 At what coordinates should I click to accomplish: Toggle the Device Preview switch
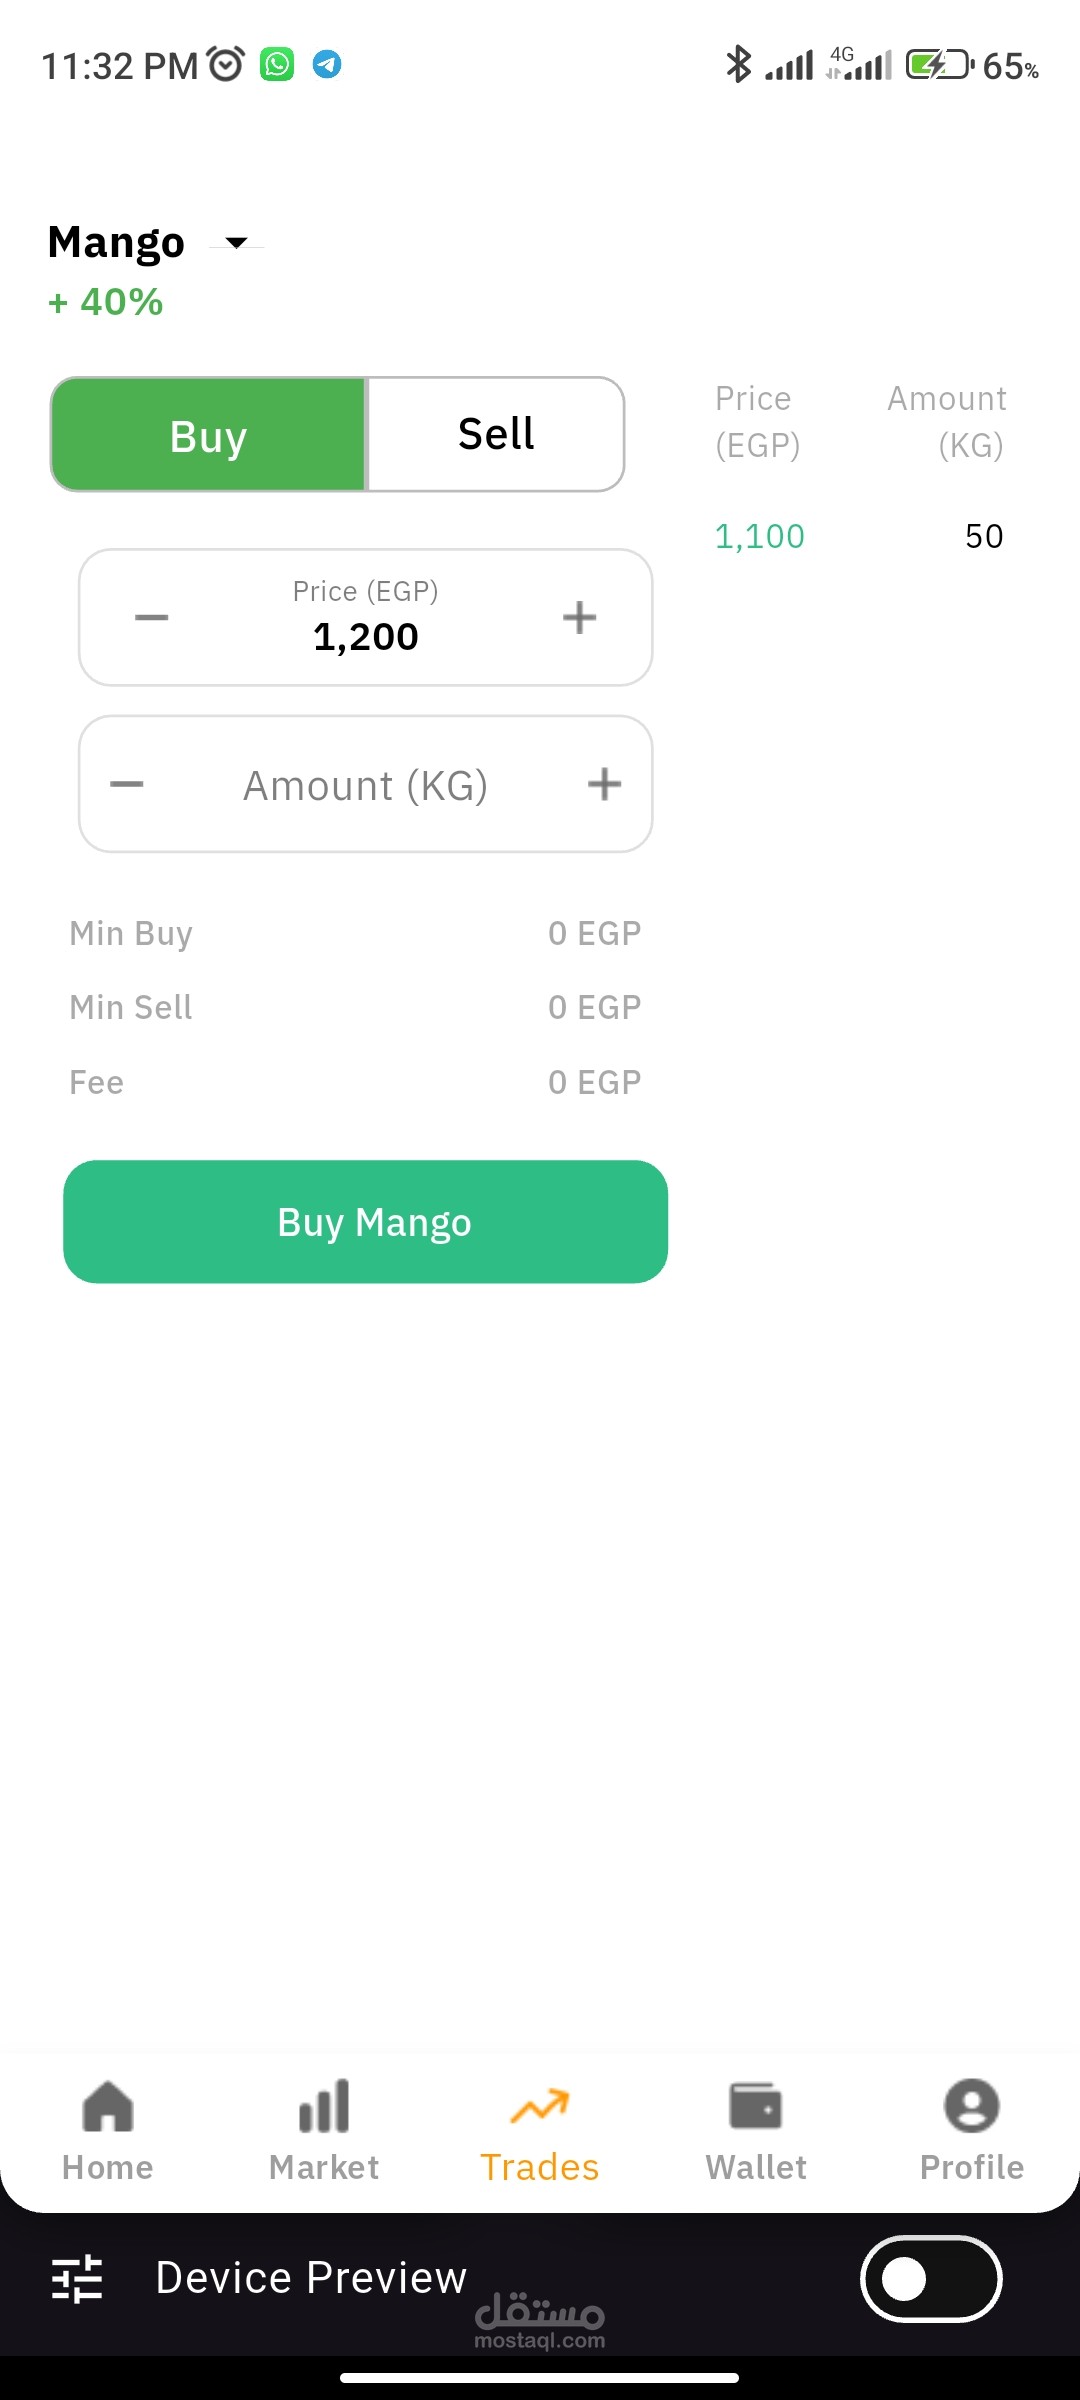930,2279
